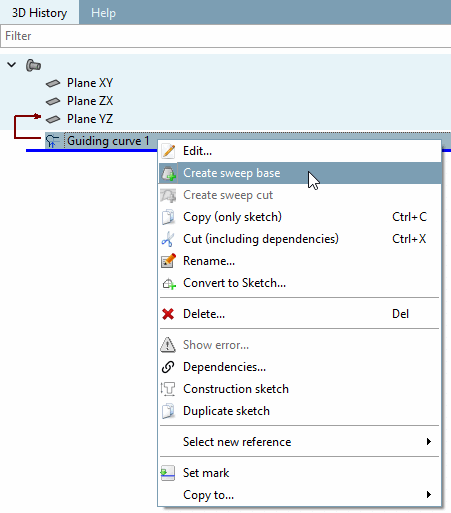This screenshot has height=513, width=451.
Task: Choose Copy (only sketch)
Action: 300,217
